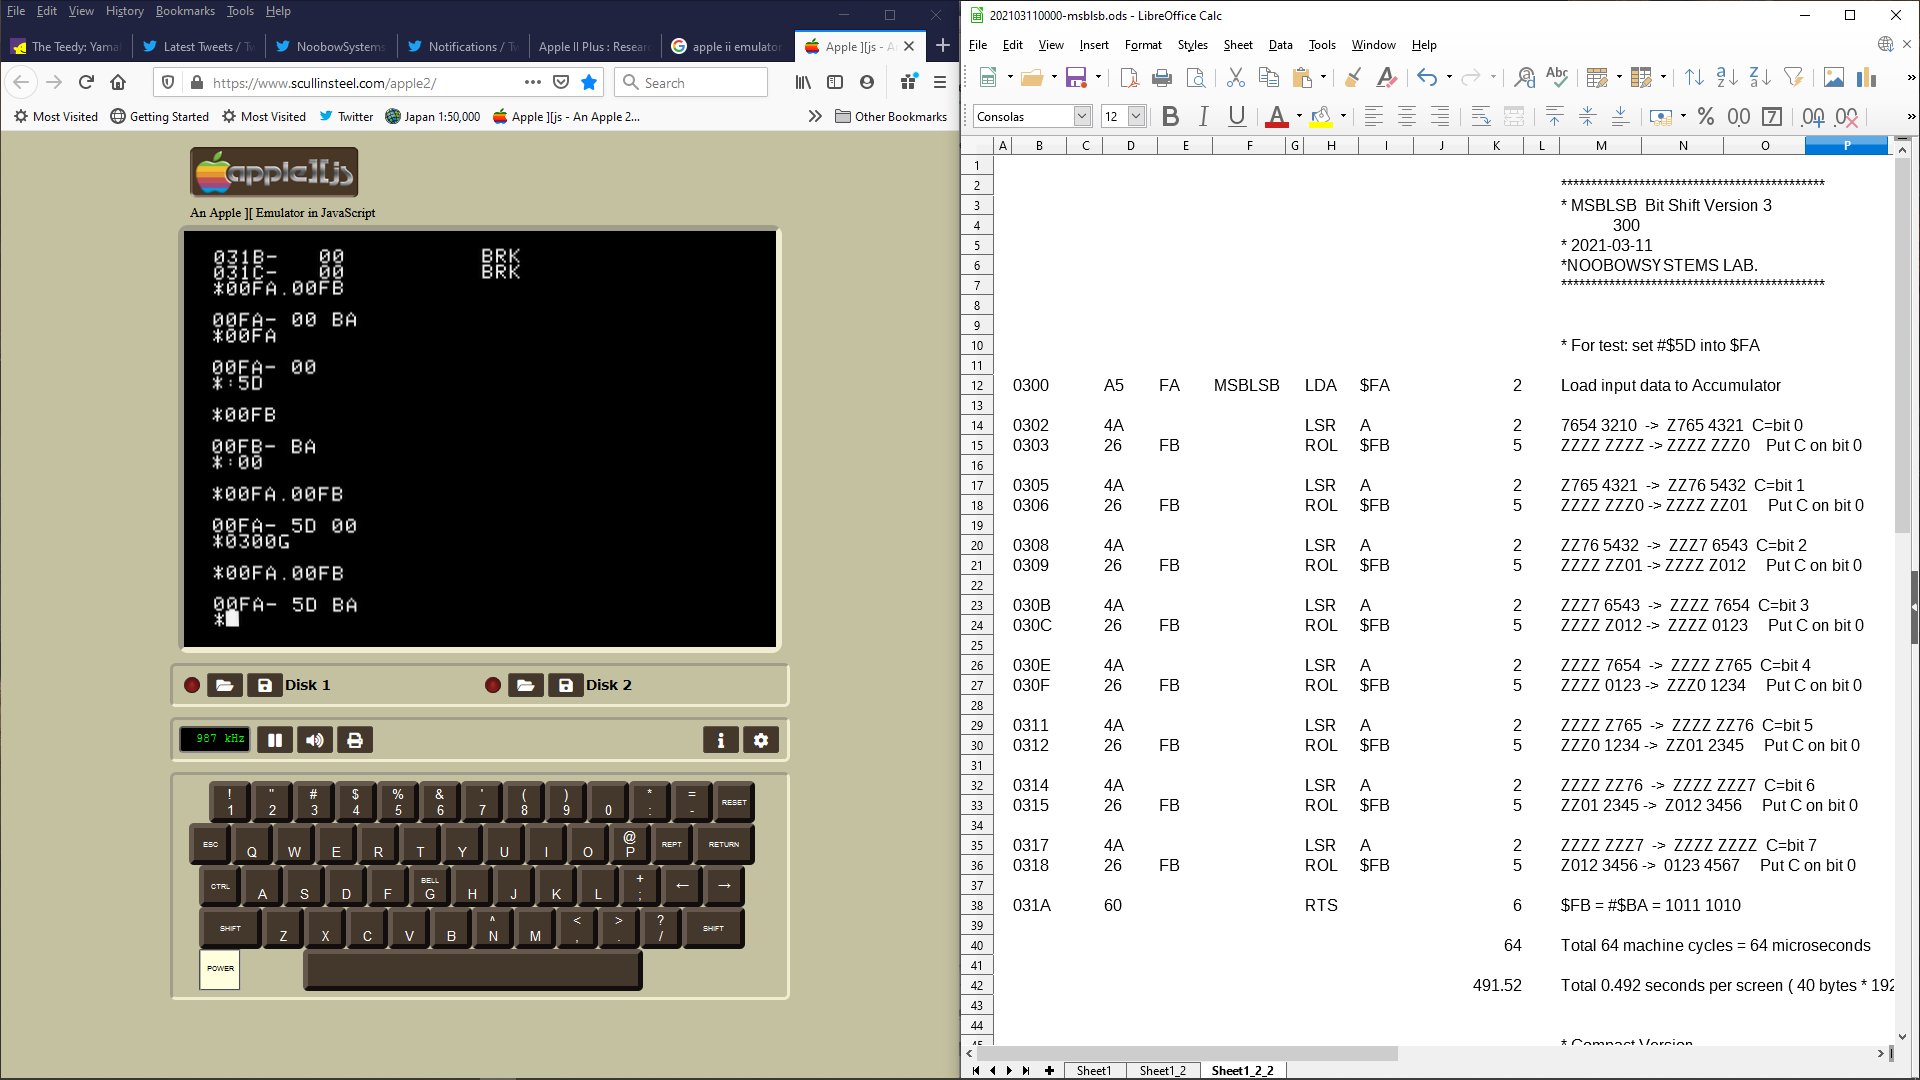Expand the Paste options dropdown arrow

[1323, 78]
